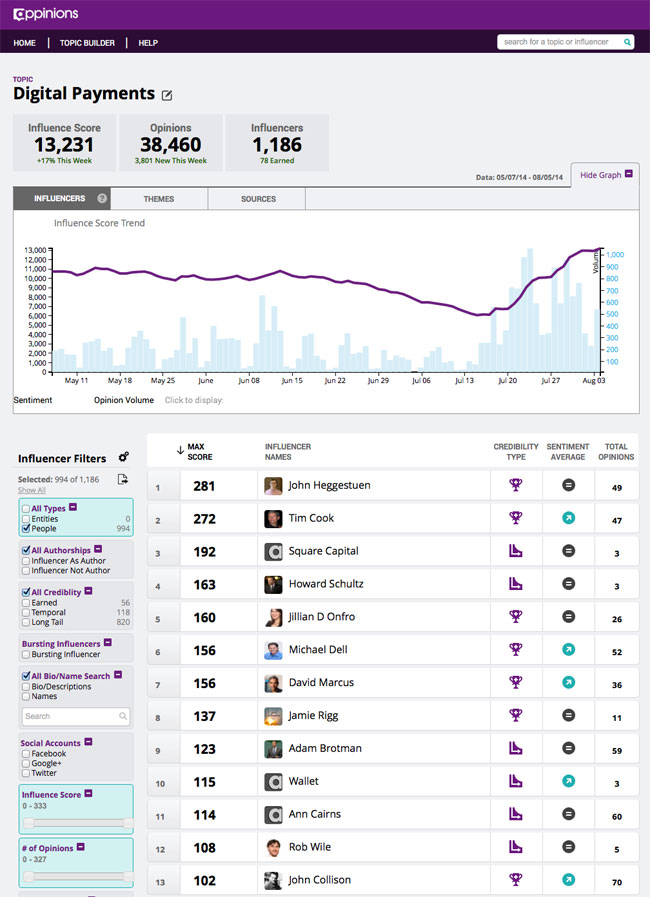Click the export icon beside Selected count

click(122, 479)
